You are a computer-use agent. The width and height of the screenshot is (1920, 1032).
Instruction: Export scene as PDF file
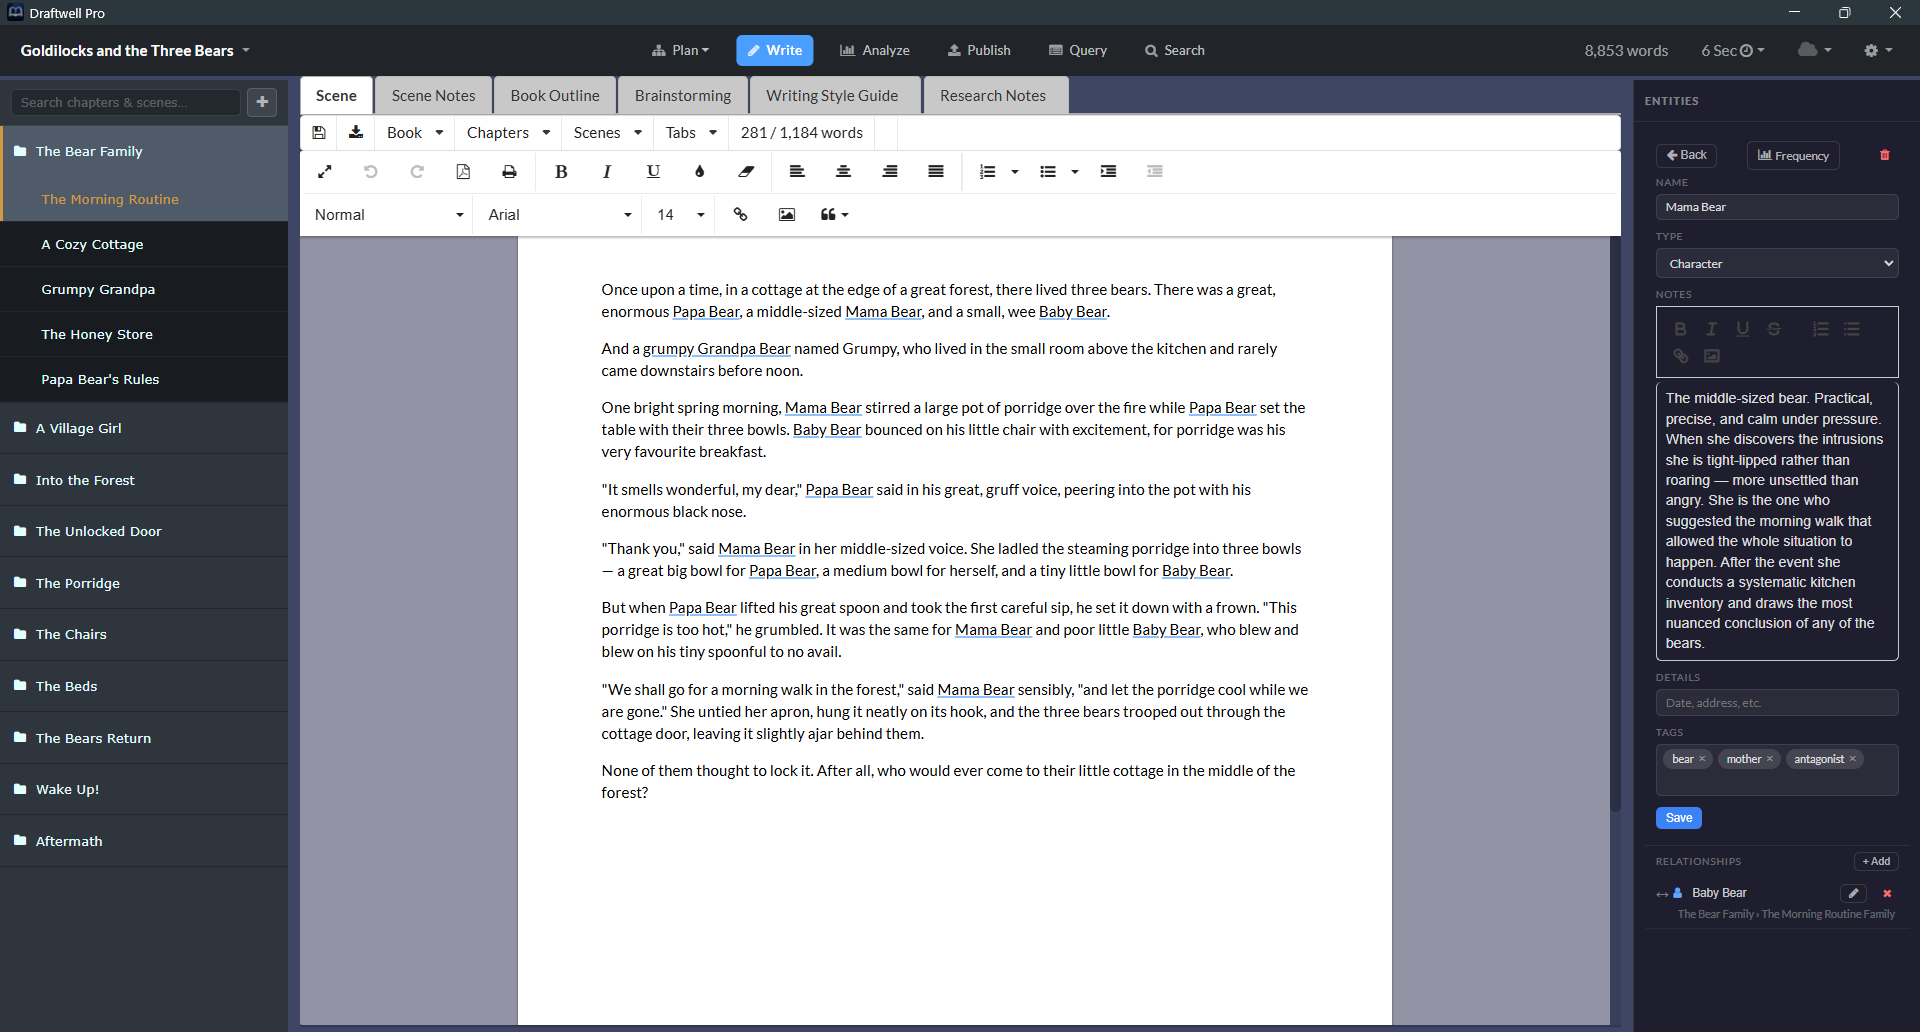click(463, 172)
